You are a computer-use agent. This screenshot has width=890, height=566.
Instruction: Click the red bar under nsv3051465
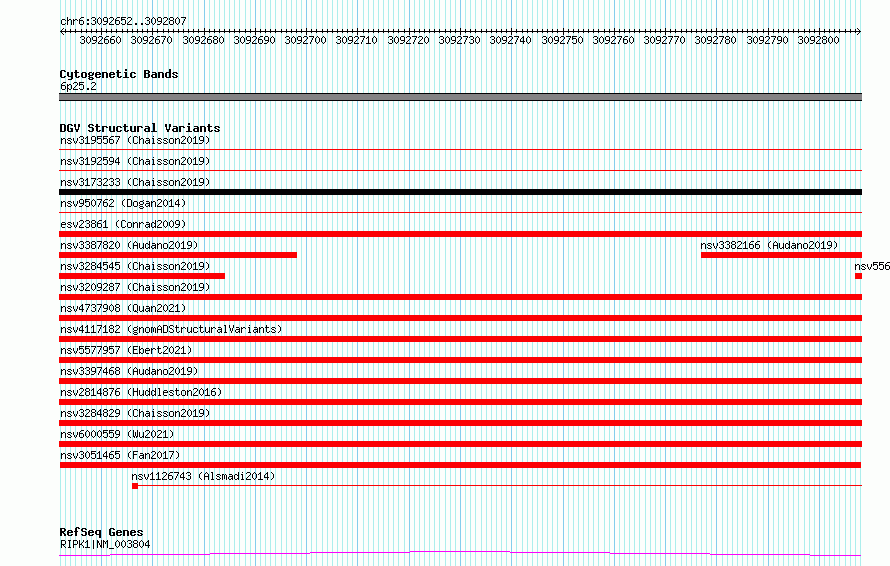point(460,465)
